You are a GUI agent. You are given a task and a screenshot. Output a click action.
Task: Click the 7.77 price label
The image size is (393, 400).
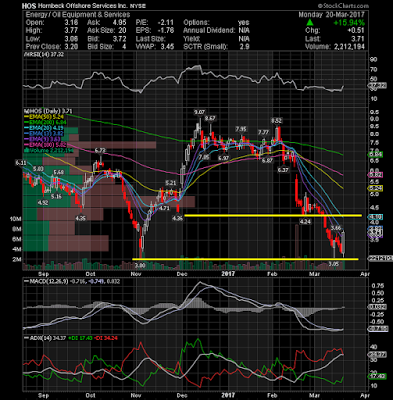click(263, 132)
